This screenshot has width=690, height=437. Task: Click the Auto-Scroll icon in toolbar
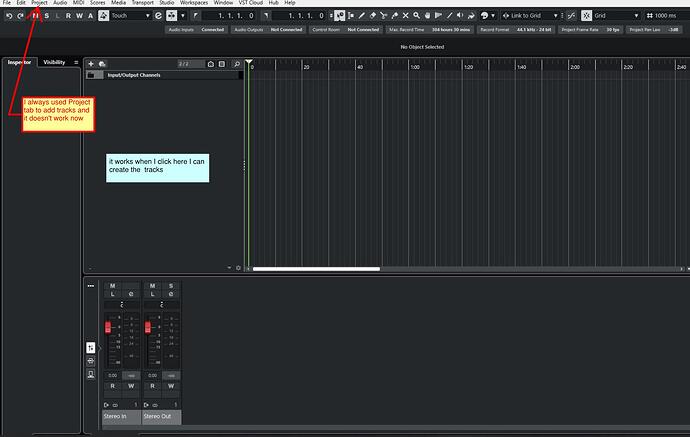coord(171,16)
